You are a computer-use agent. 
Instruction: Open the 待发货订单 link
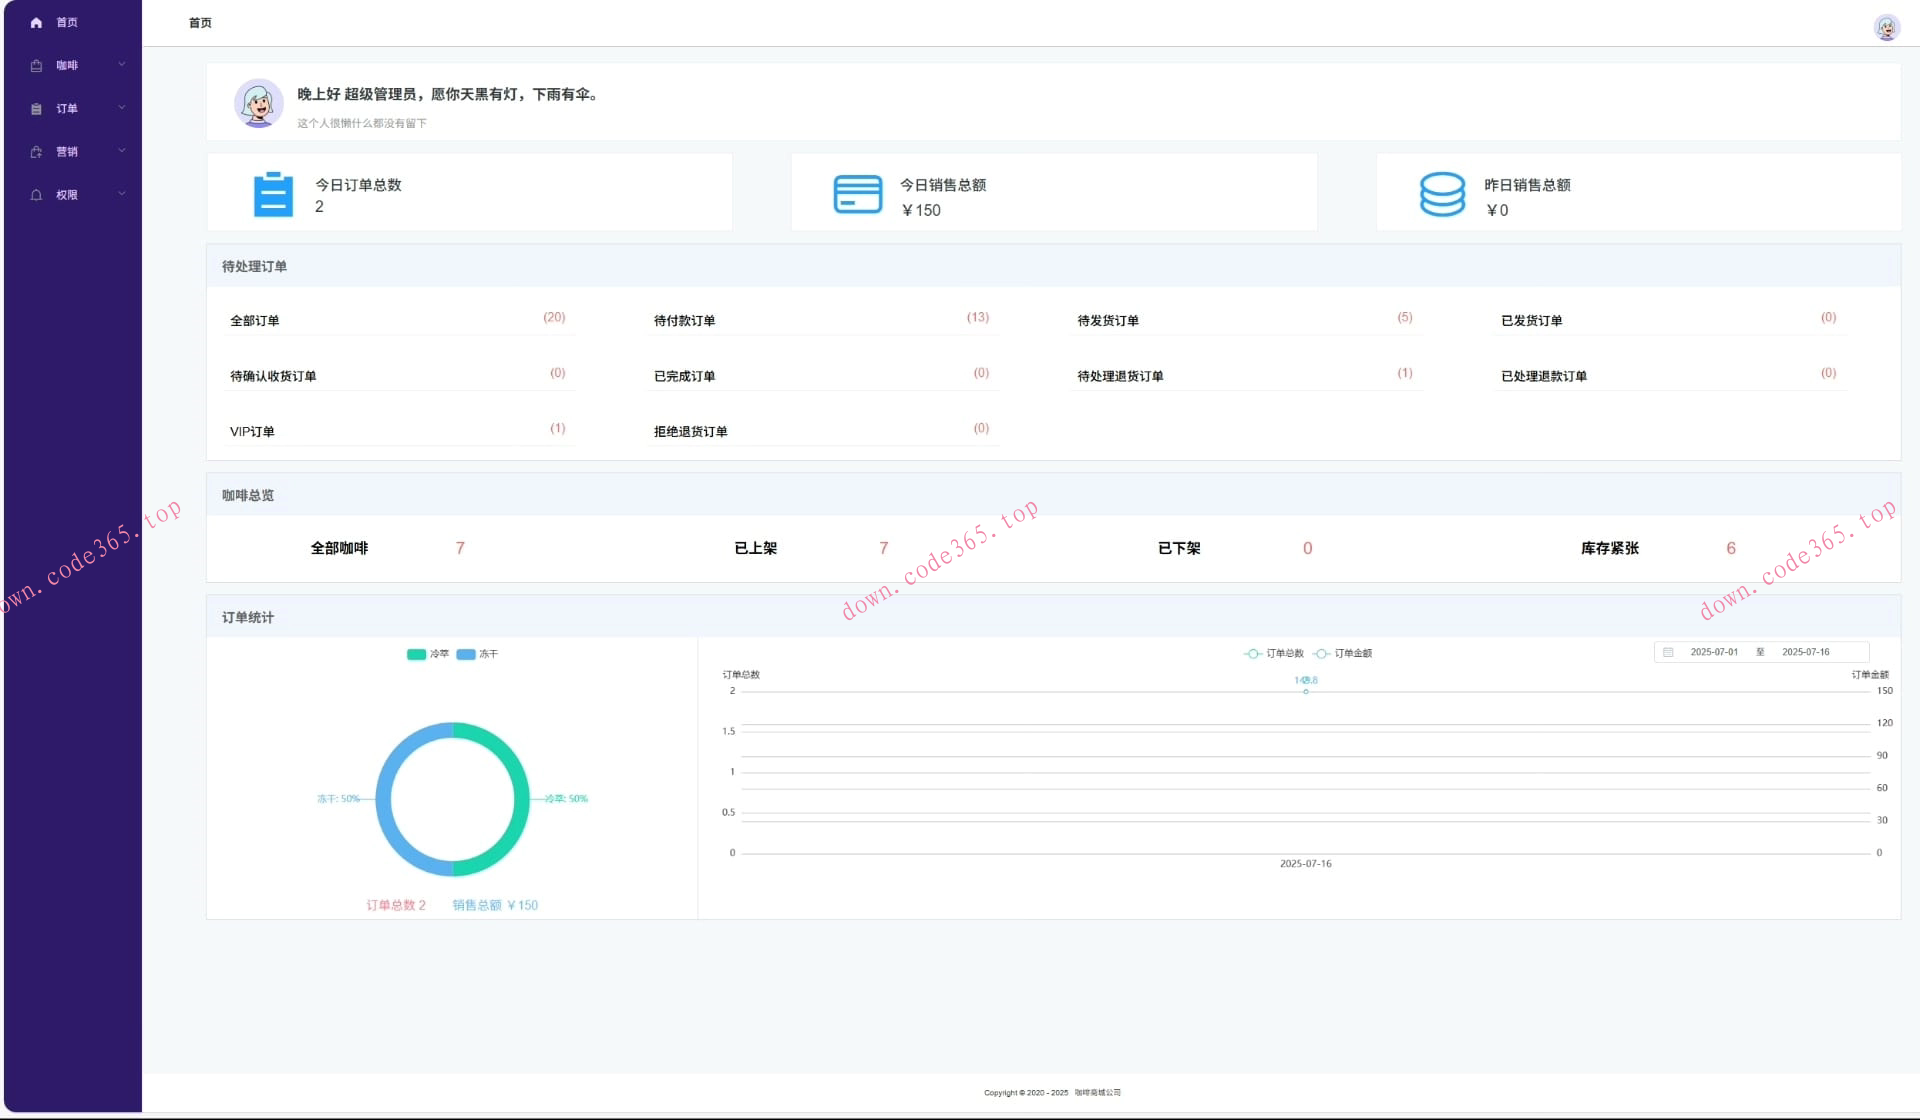tap(1107, 321)
